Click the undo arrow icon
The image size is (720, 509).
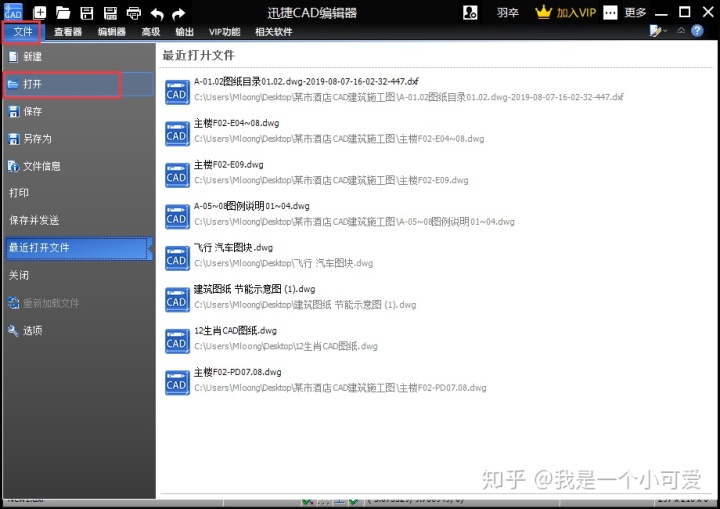(157, 14)
